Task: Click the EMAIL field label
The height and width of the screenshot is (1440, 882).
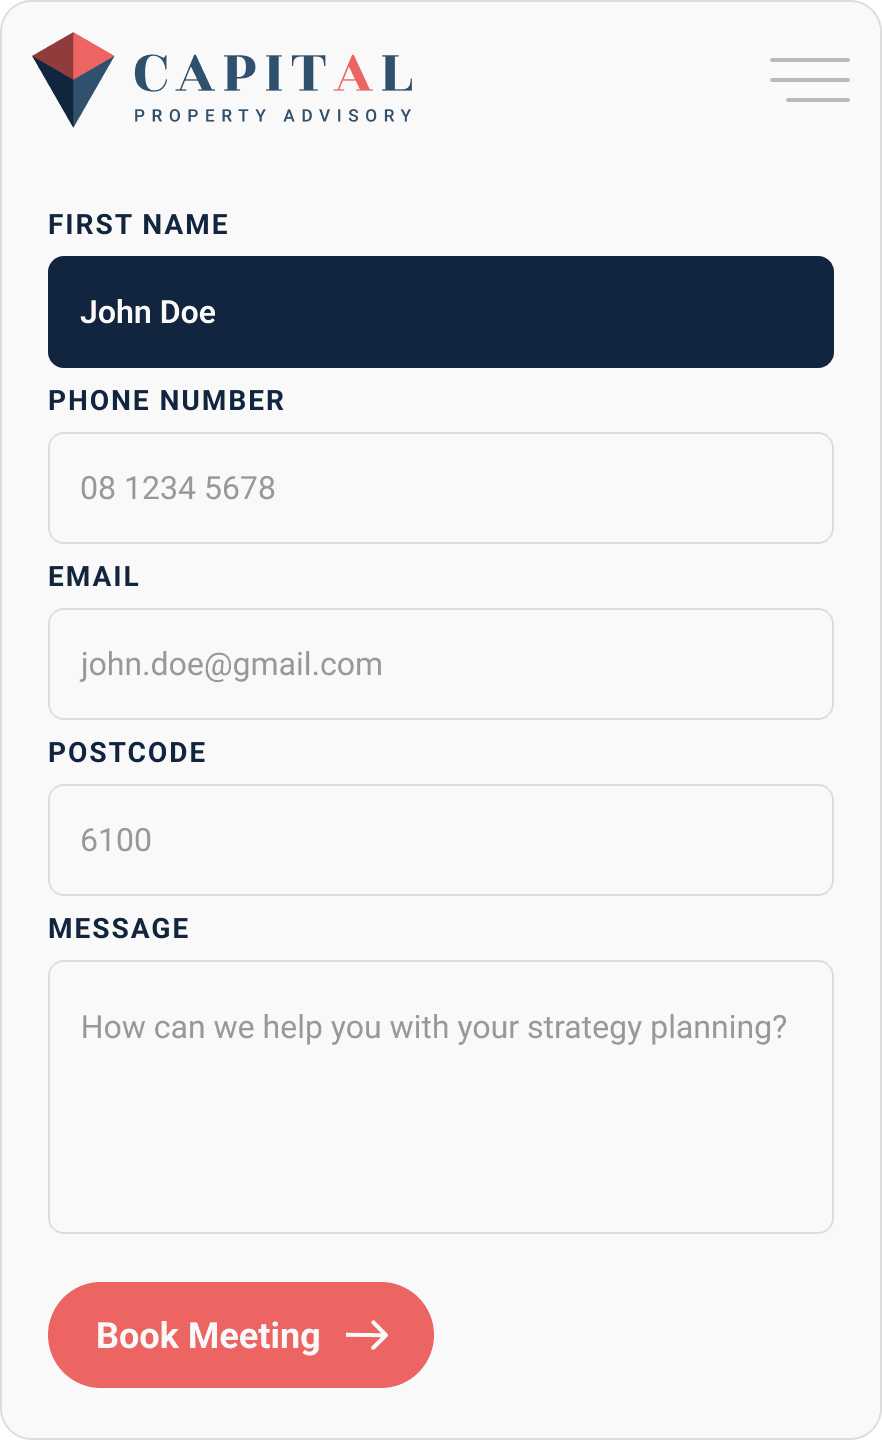Action: (94, 577)
